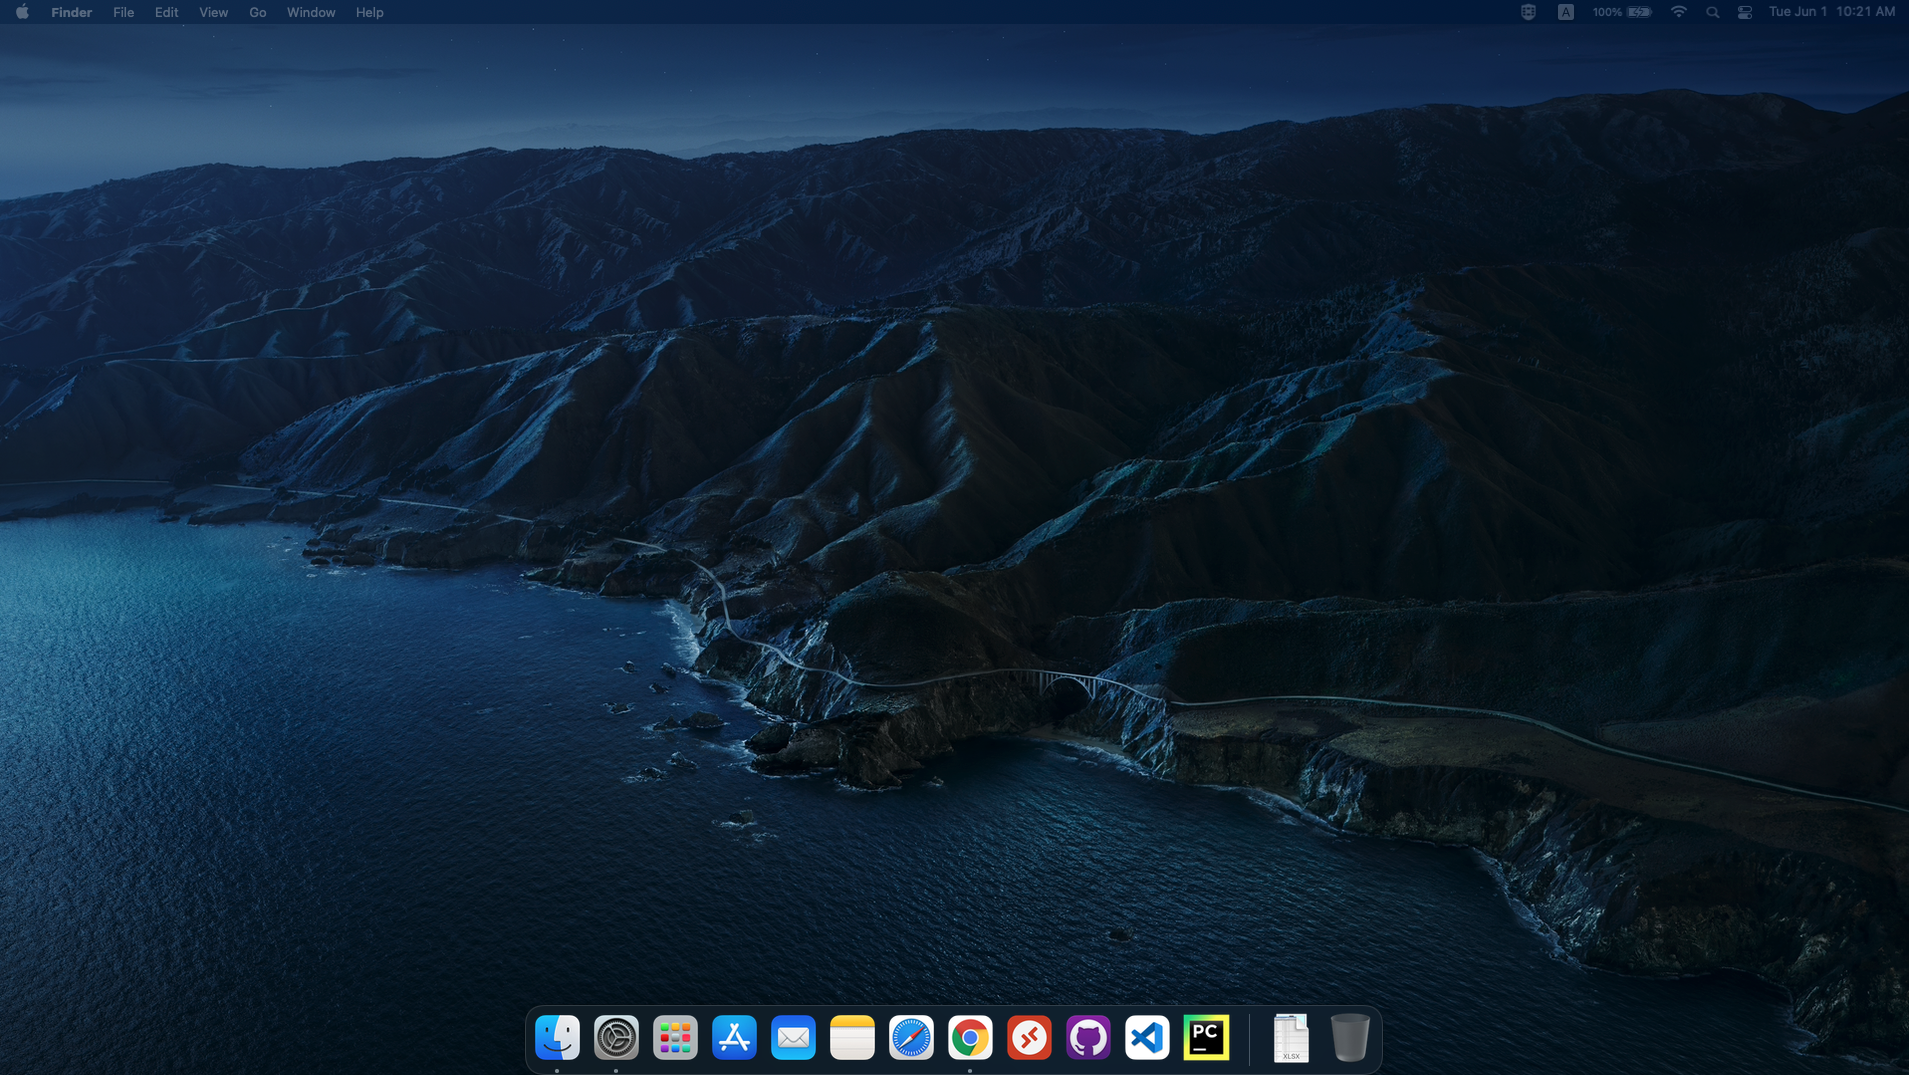Image resolution: width=1909 pixels, height=1075 pixels.
Task: Open Finder from the dock
Action: tap(557, 1037)
